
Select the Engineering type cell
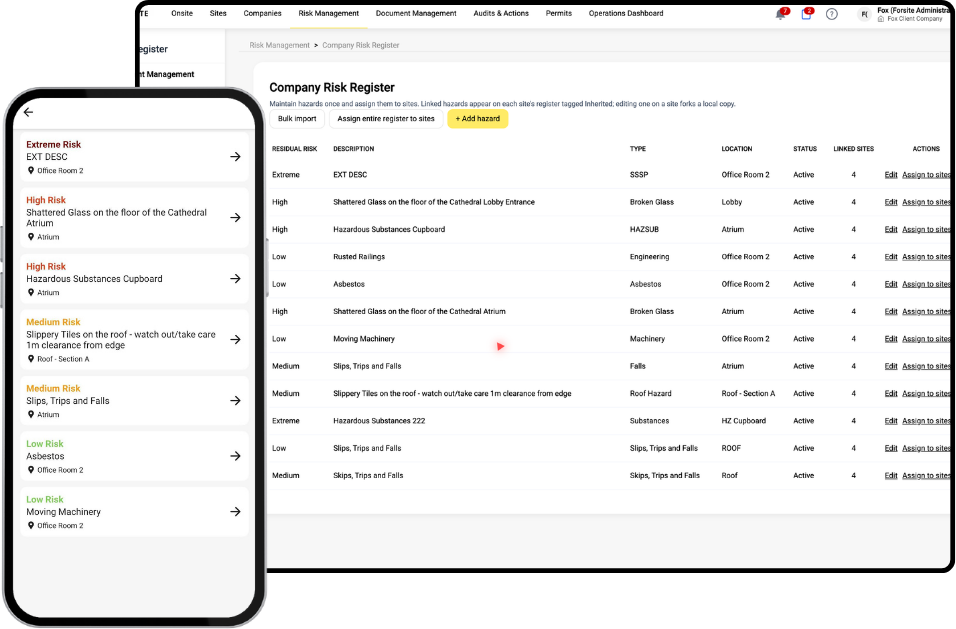(649, 257)
